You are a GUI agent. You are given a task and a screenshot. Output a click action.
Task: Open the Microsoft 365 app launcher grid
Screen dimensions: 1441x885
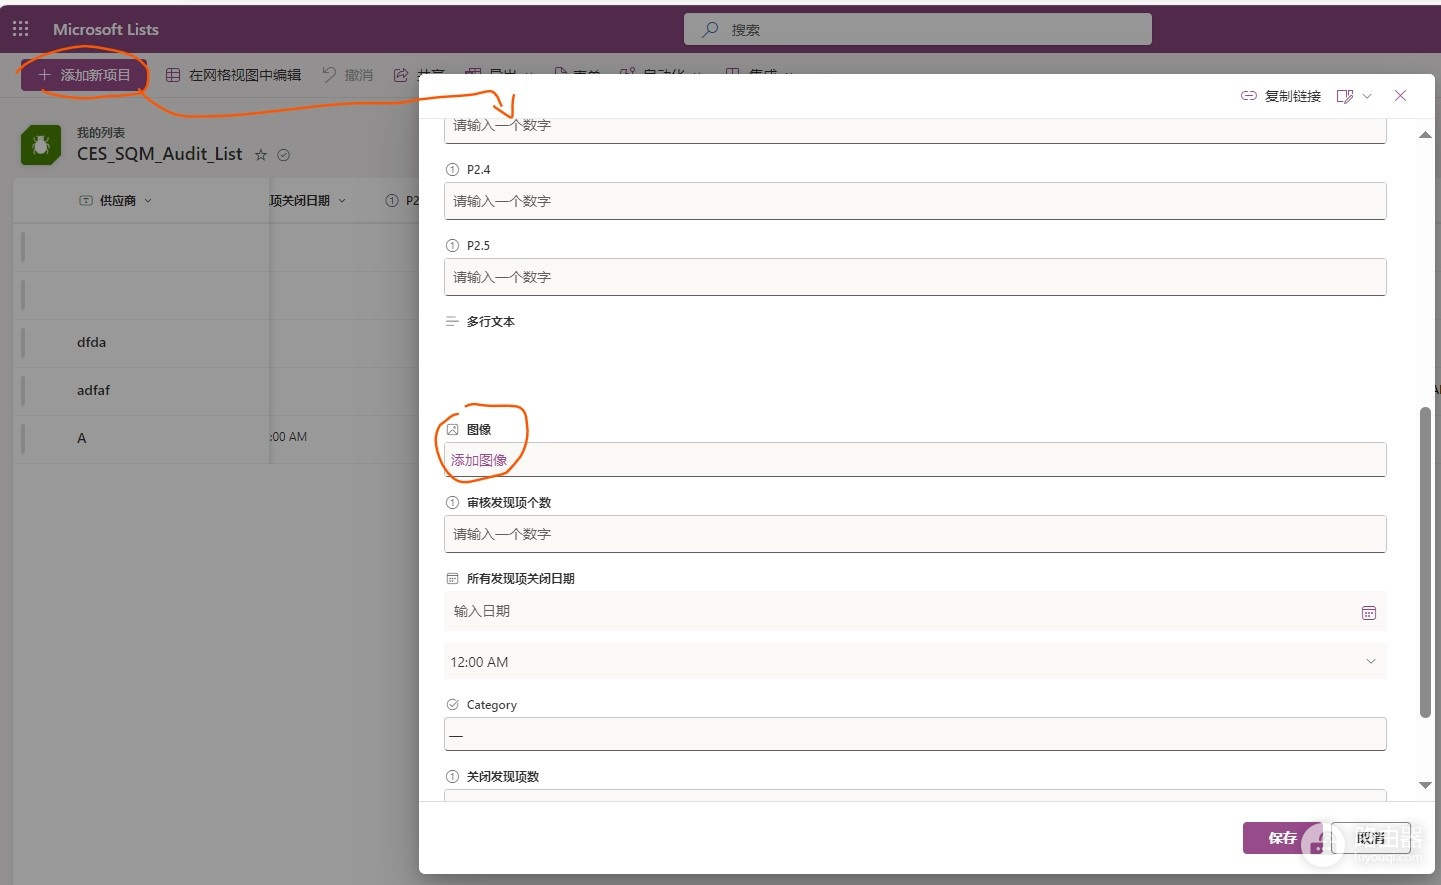20,29
